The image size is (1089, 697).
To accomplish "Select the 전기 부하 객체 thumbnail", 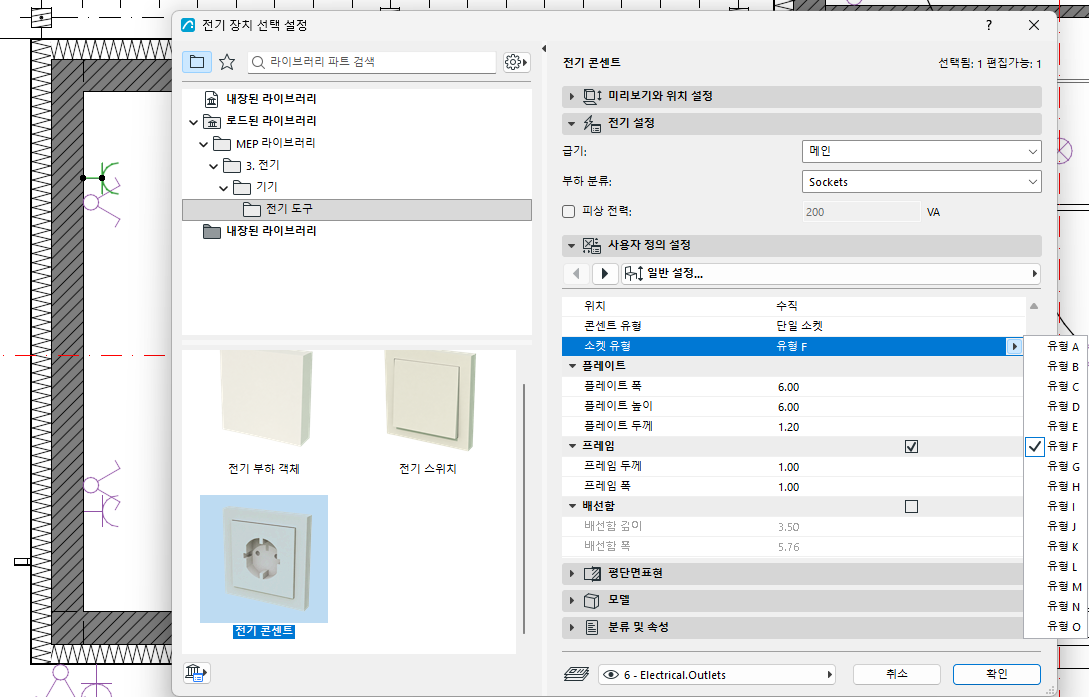I will click(x=264, y=412).
